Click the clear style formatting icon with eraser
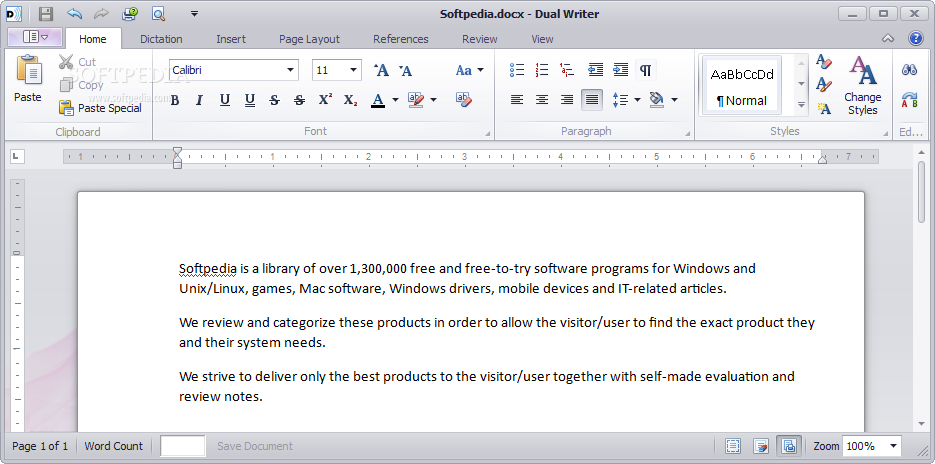 pyautogui.click(x=823, y=61)
